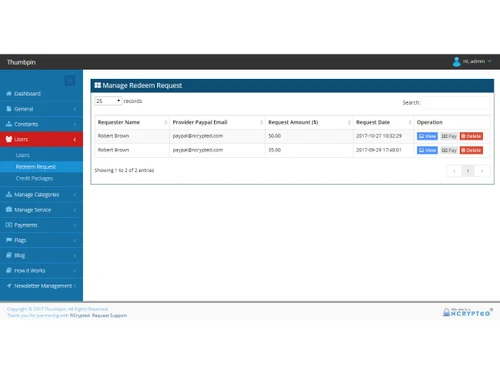Select page 1 in pagination

pos(468,171)
